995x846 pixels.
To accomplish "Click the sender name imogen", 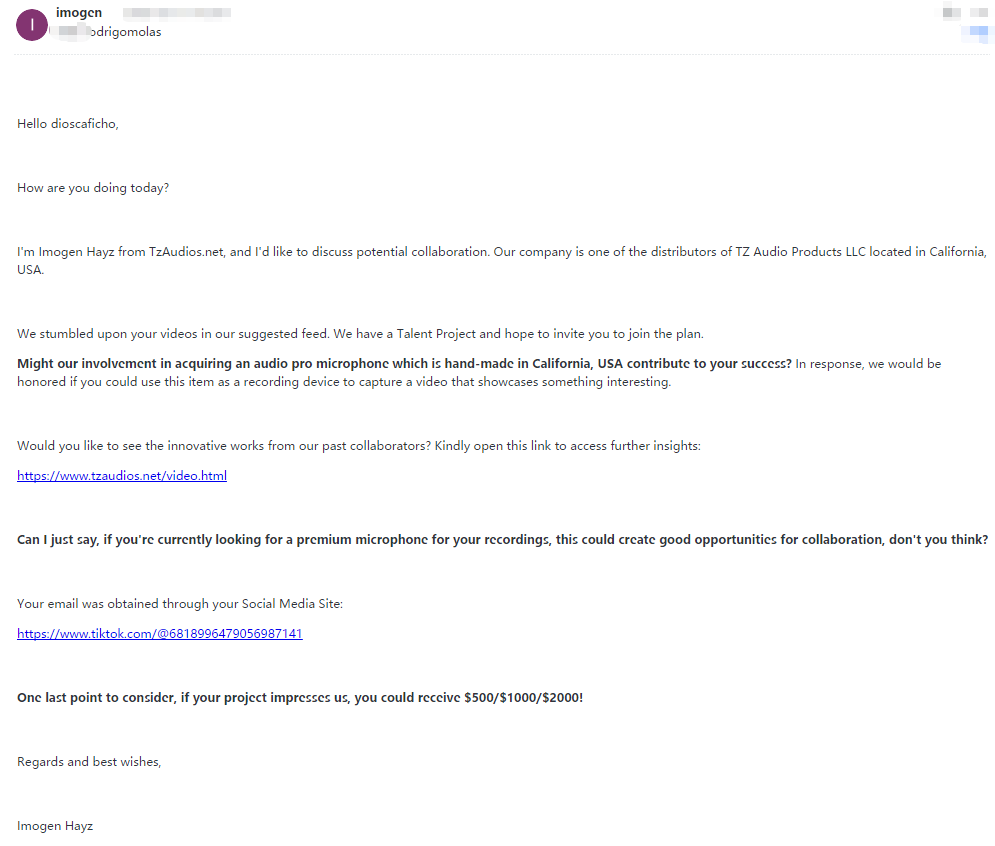I will [x=79, y=12].
